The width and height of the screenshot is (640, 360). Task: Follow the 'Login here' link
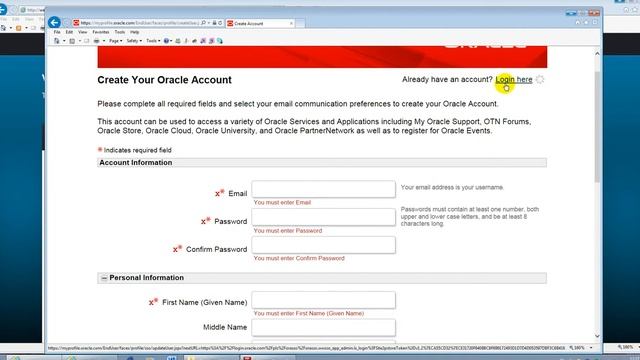pos(514,80)
